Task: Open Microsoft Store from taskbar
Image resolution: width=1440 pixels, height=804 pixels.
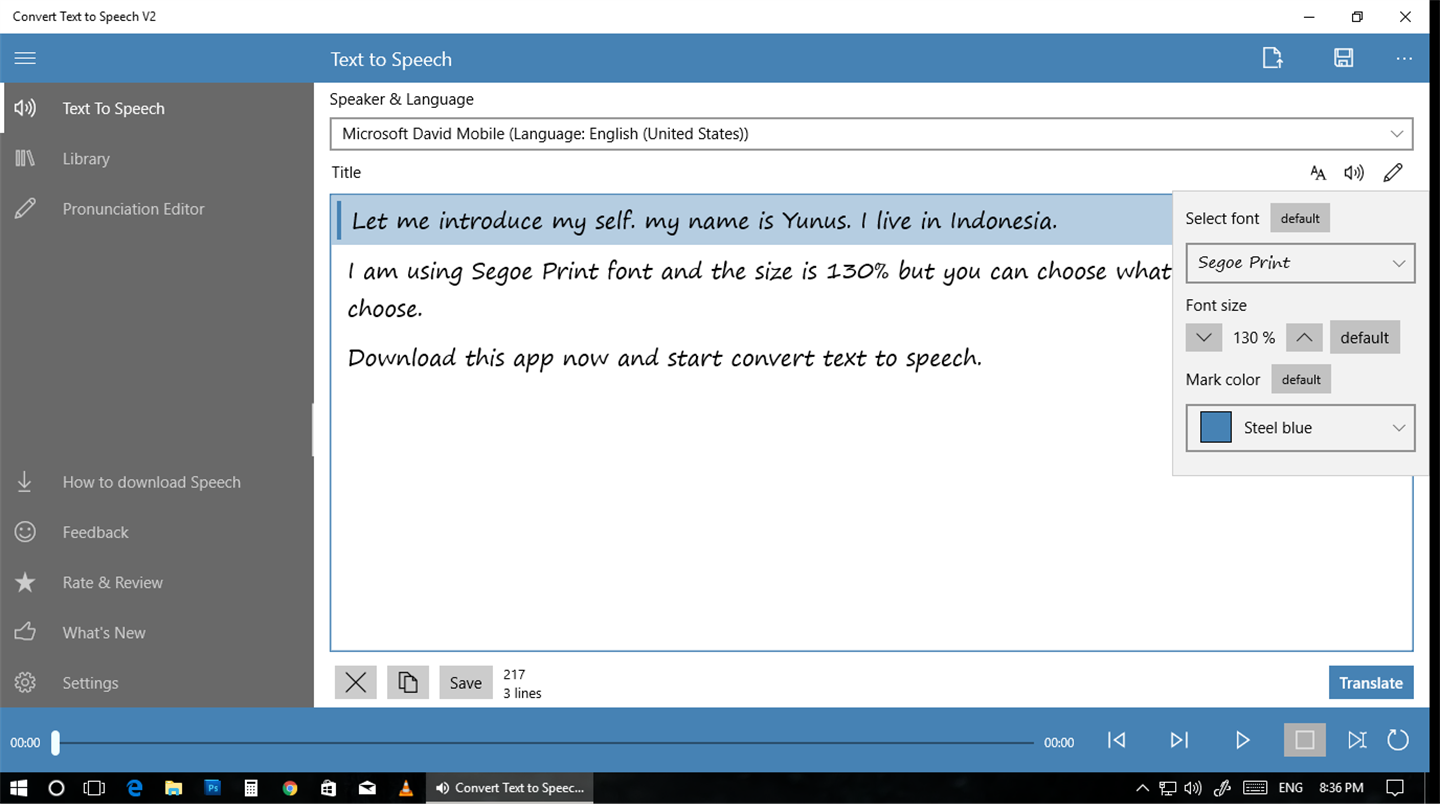Action: click(328, 788)
